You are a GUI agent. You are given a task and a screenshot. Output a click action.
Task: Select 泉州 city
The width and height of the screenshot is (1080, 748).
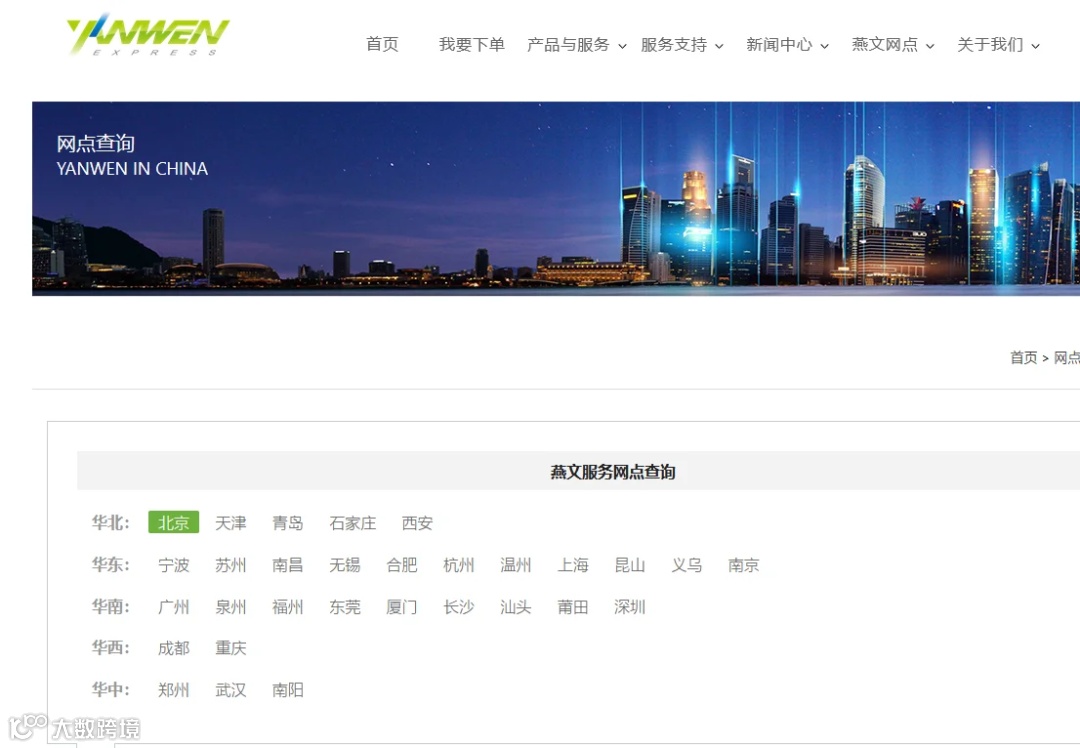click(231, 607)
